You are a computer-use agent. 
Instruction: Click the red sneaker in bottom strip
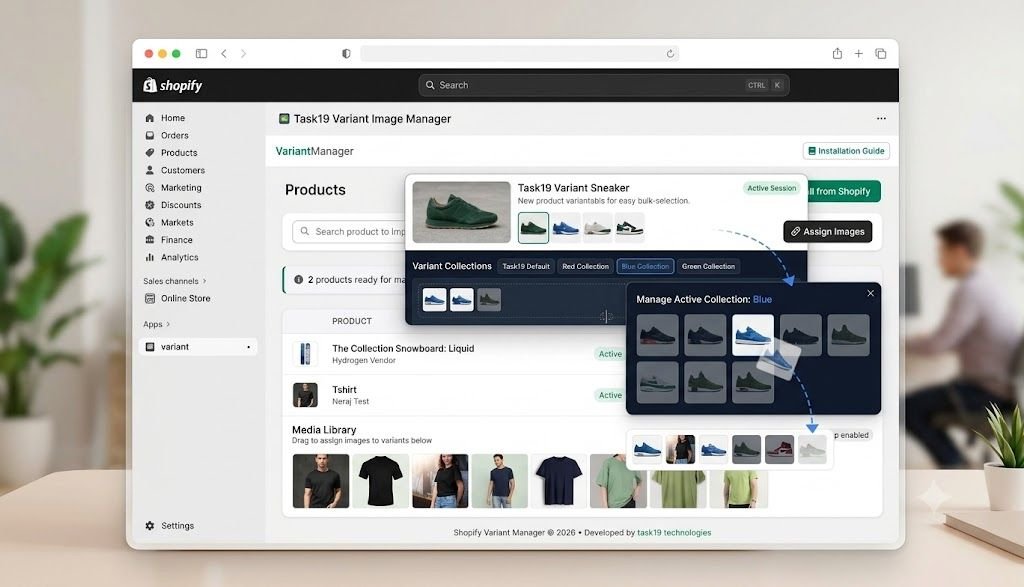(779, 449)
